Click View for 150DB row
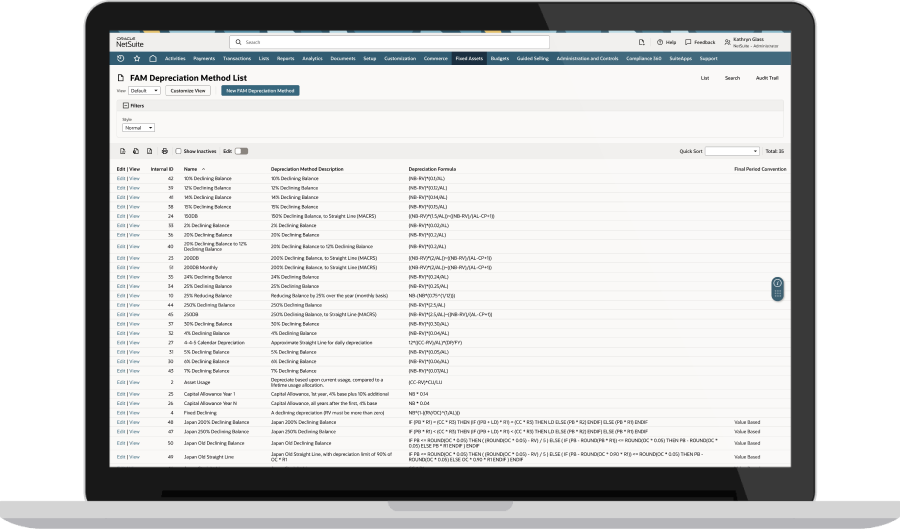 (134, 216)
